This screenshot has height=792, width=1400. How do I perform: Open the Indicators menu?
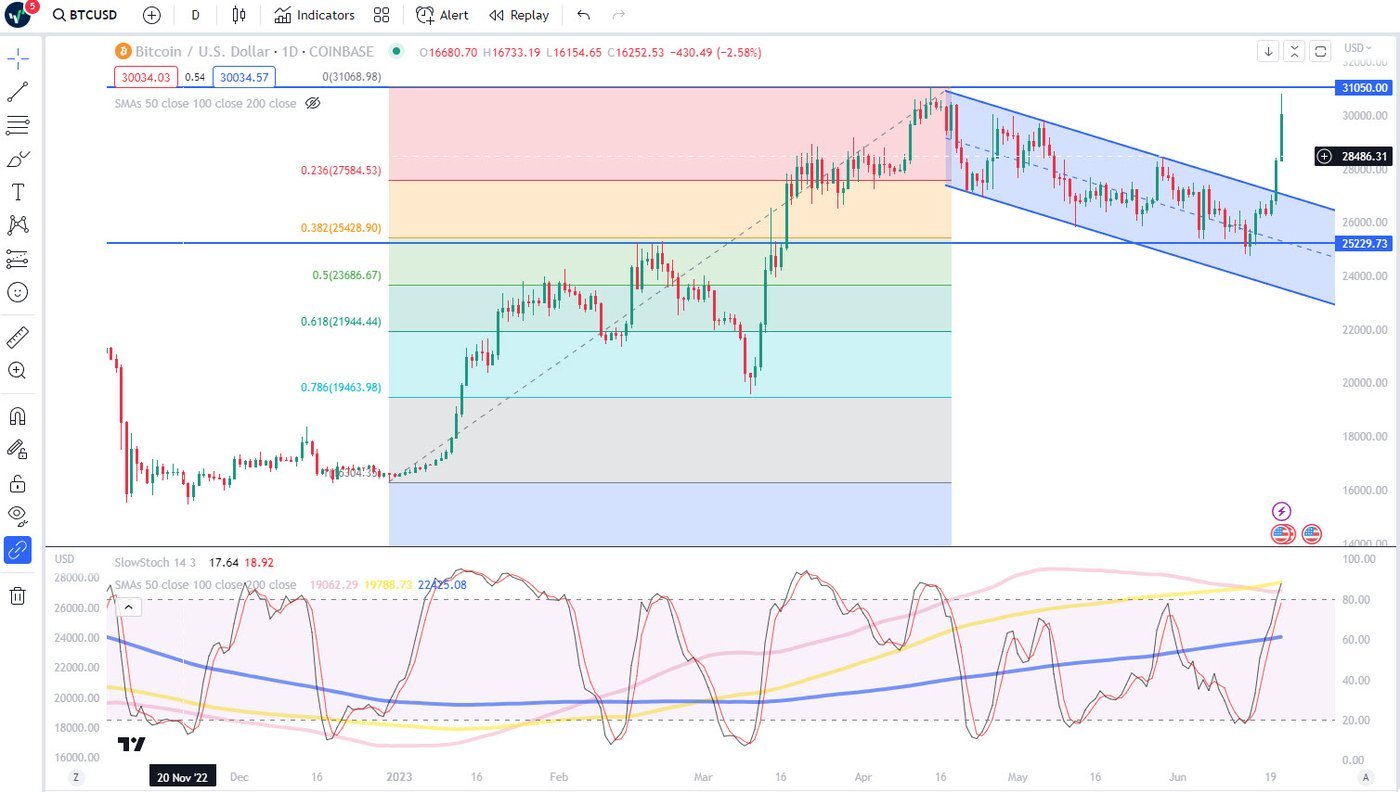314,15
